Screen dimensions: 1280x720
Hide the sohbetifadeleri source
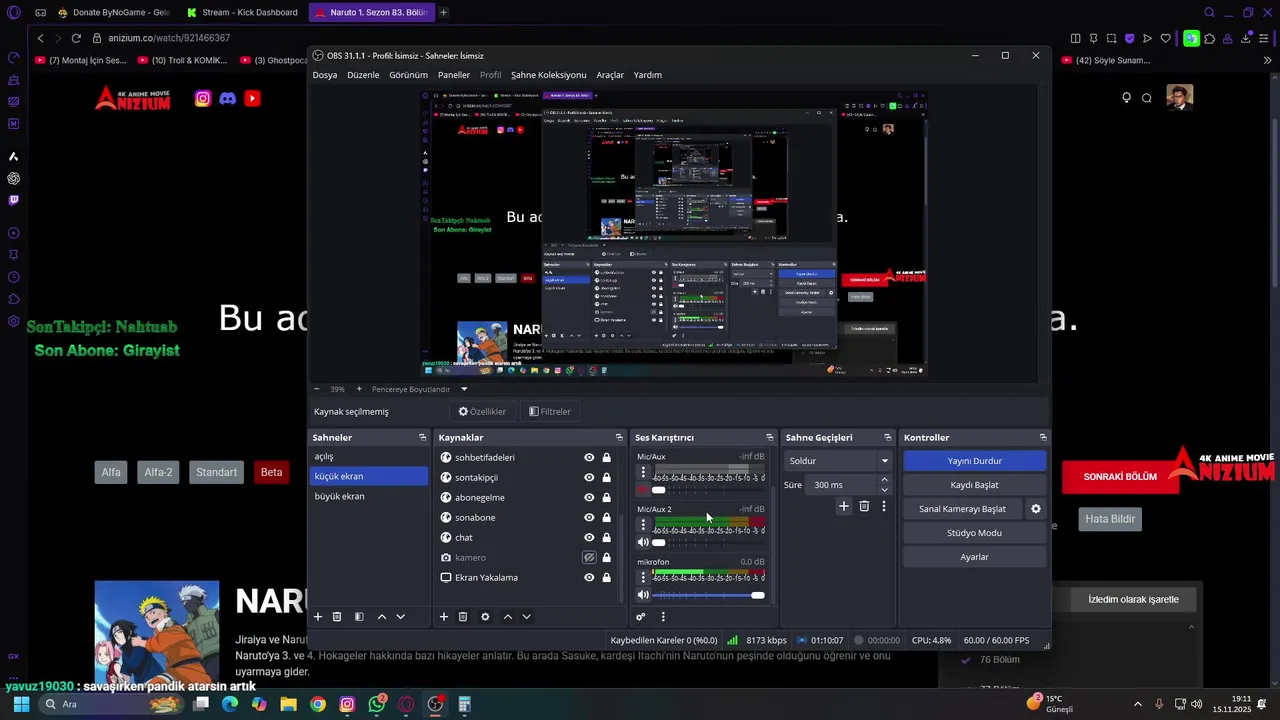tap(589, 457)
